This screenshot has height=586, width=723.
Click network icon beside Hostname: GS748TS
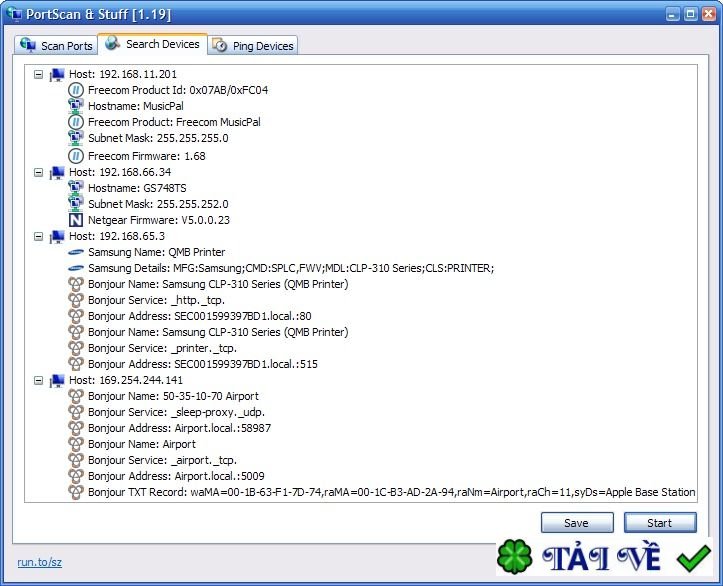pyautogui.click(x=76, y=188)
